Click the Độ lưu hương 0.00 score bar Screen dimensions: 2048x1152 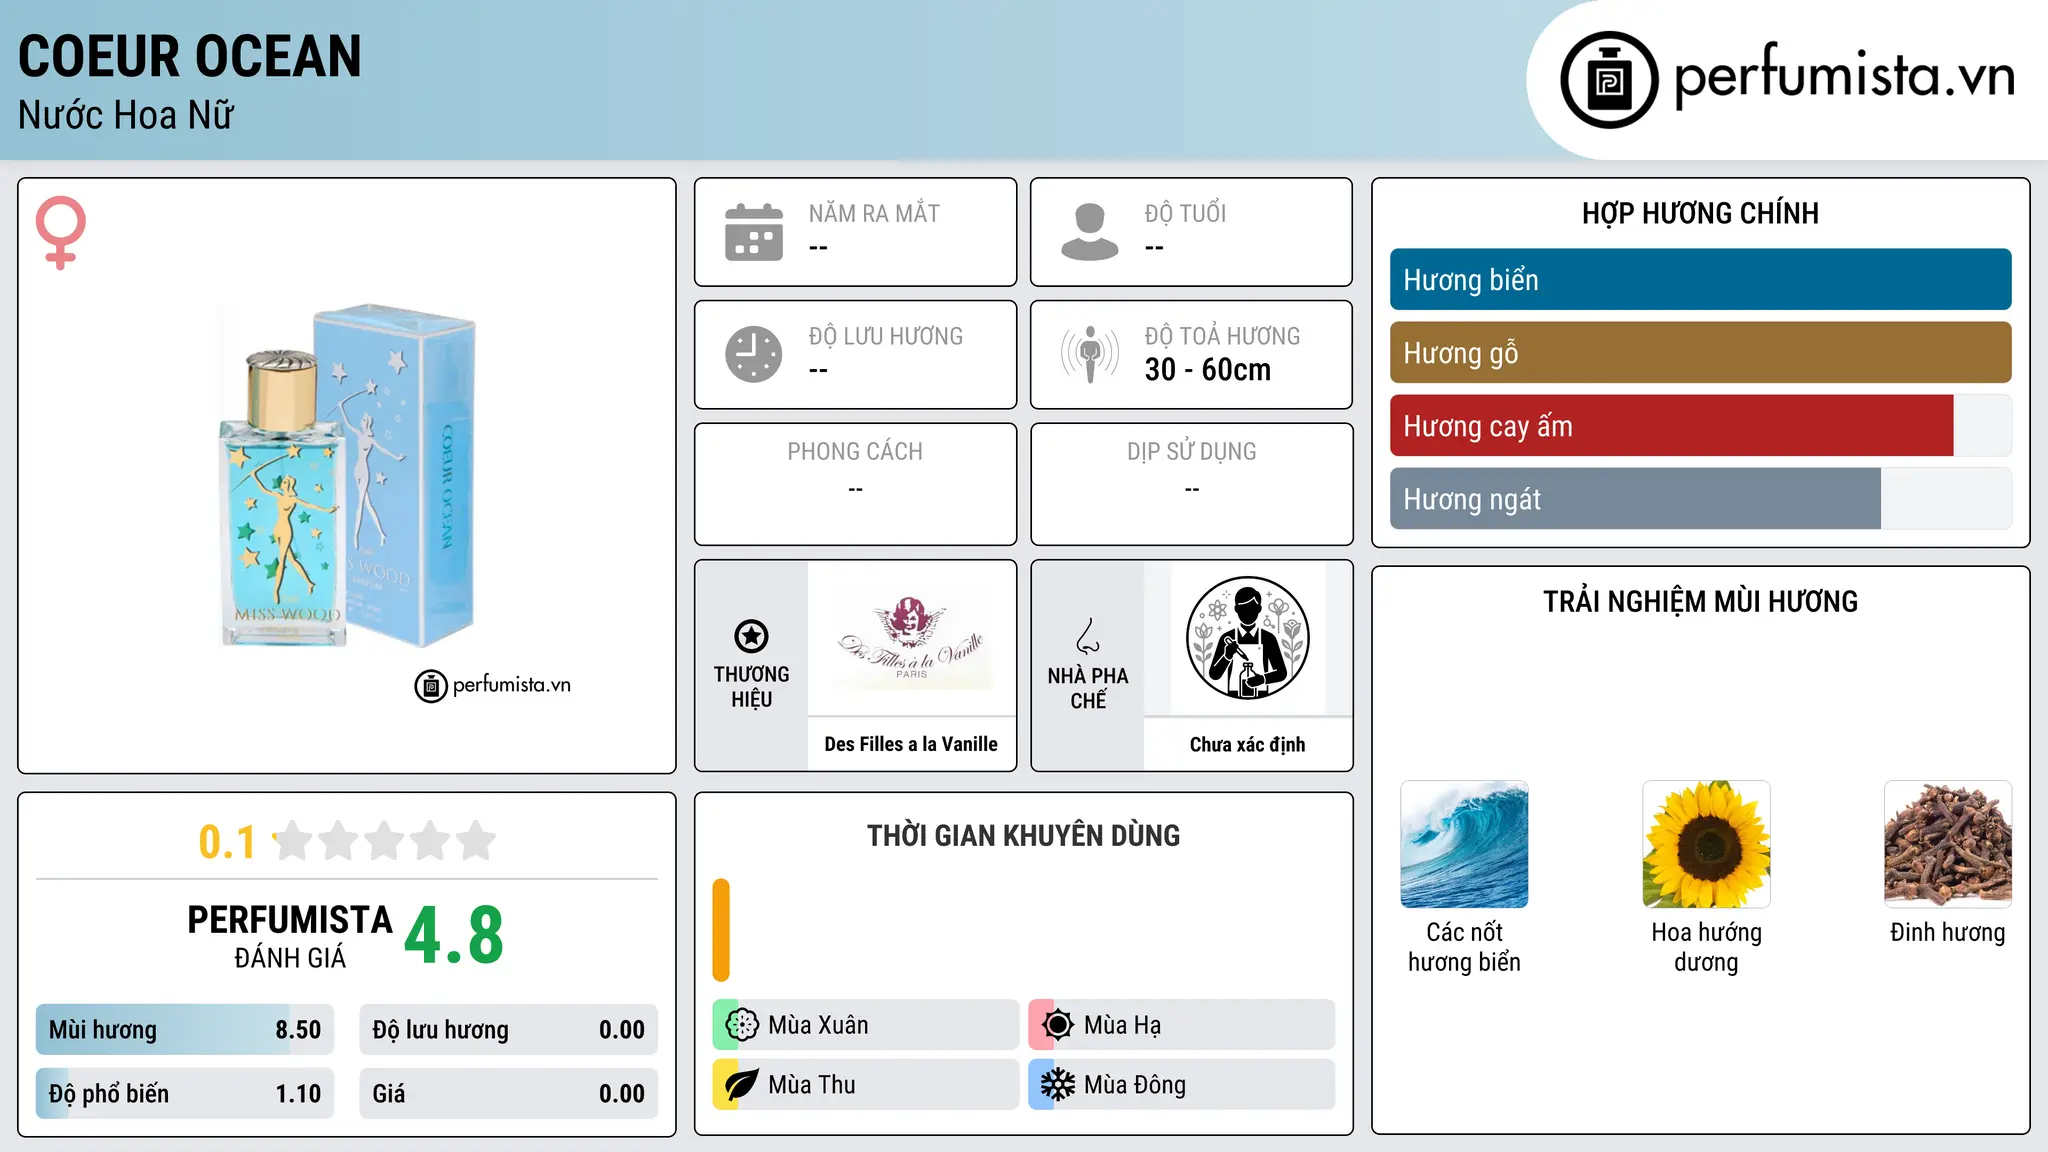tap(508, 1030)
